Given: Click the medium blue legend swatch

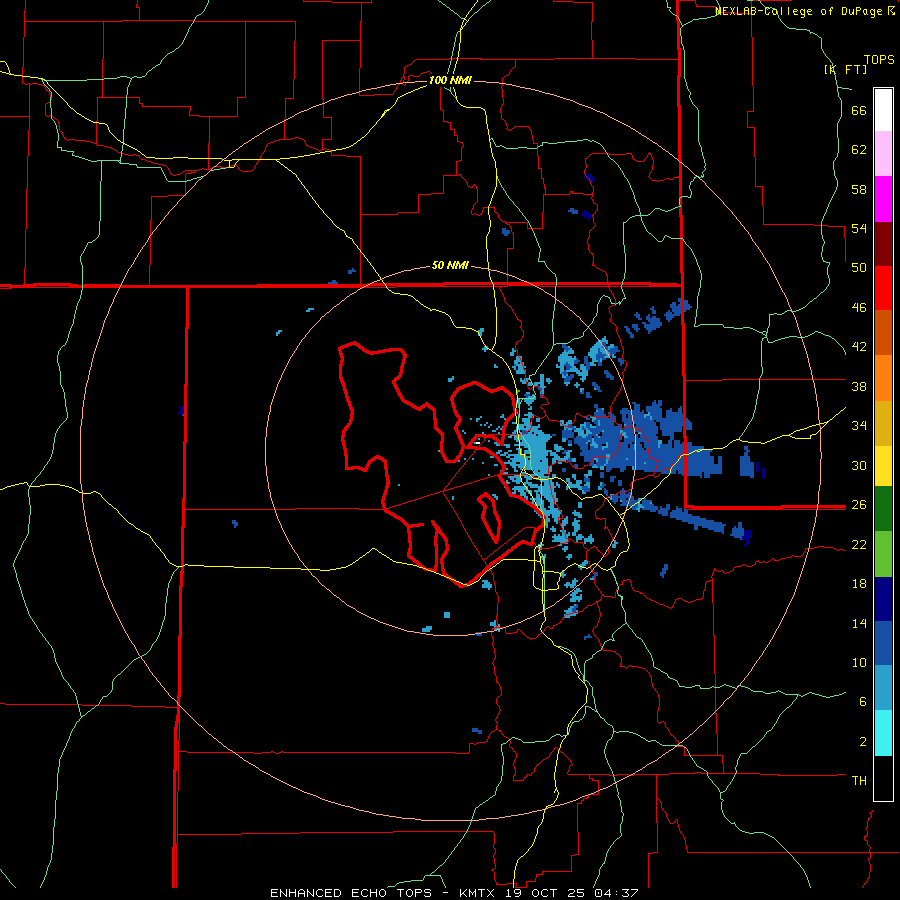Looking at the screenshot, I should 883,643.
